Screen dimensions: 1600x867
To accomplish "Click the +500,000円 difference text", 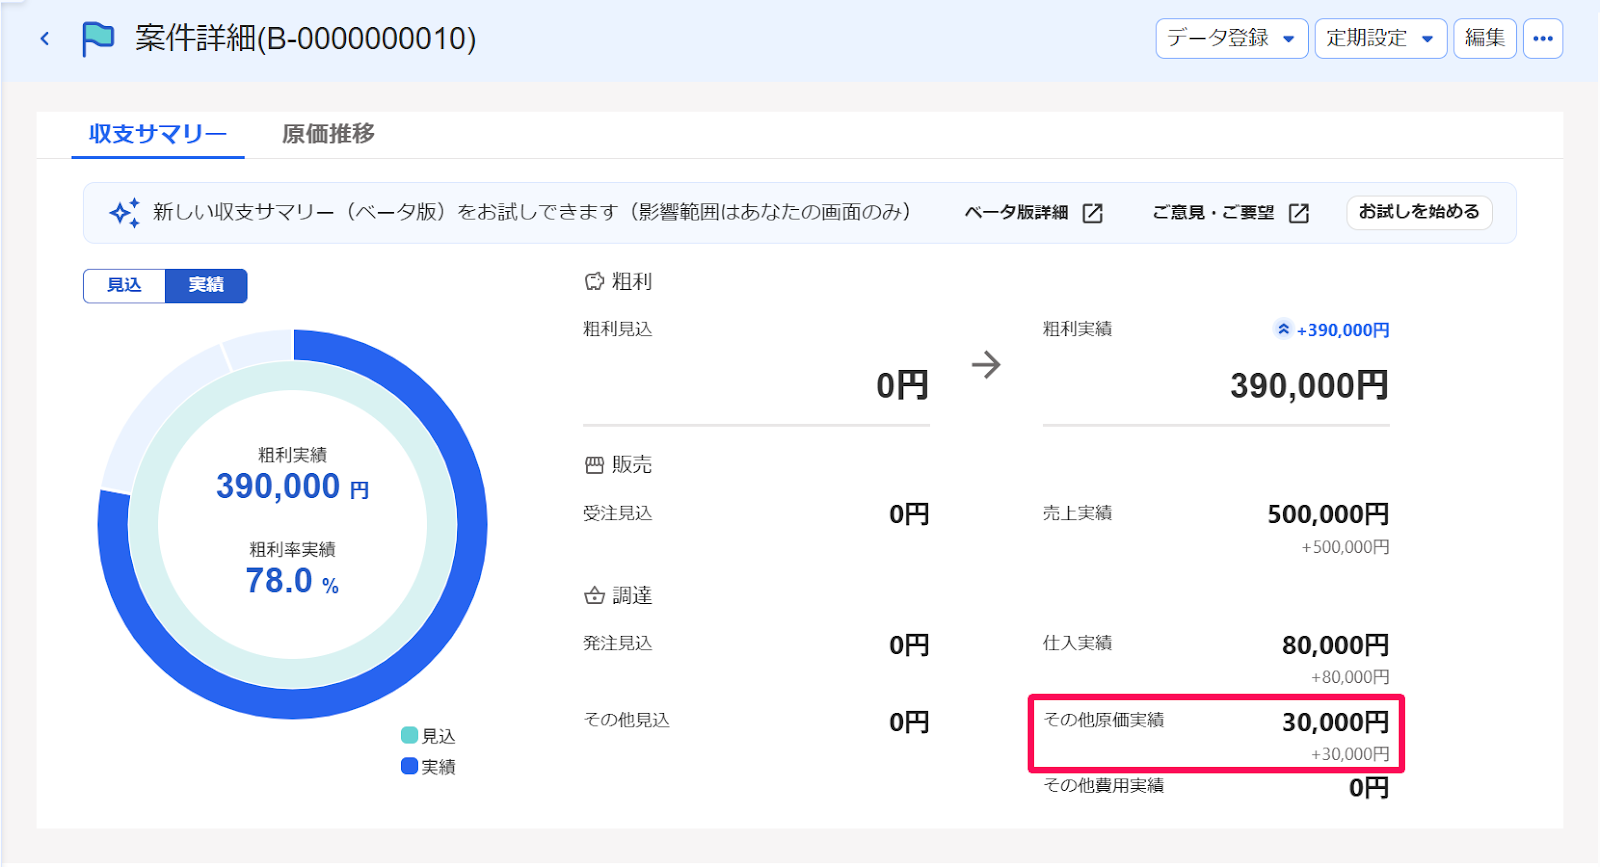I will tap(1345, 547).
